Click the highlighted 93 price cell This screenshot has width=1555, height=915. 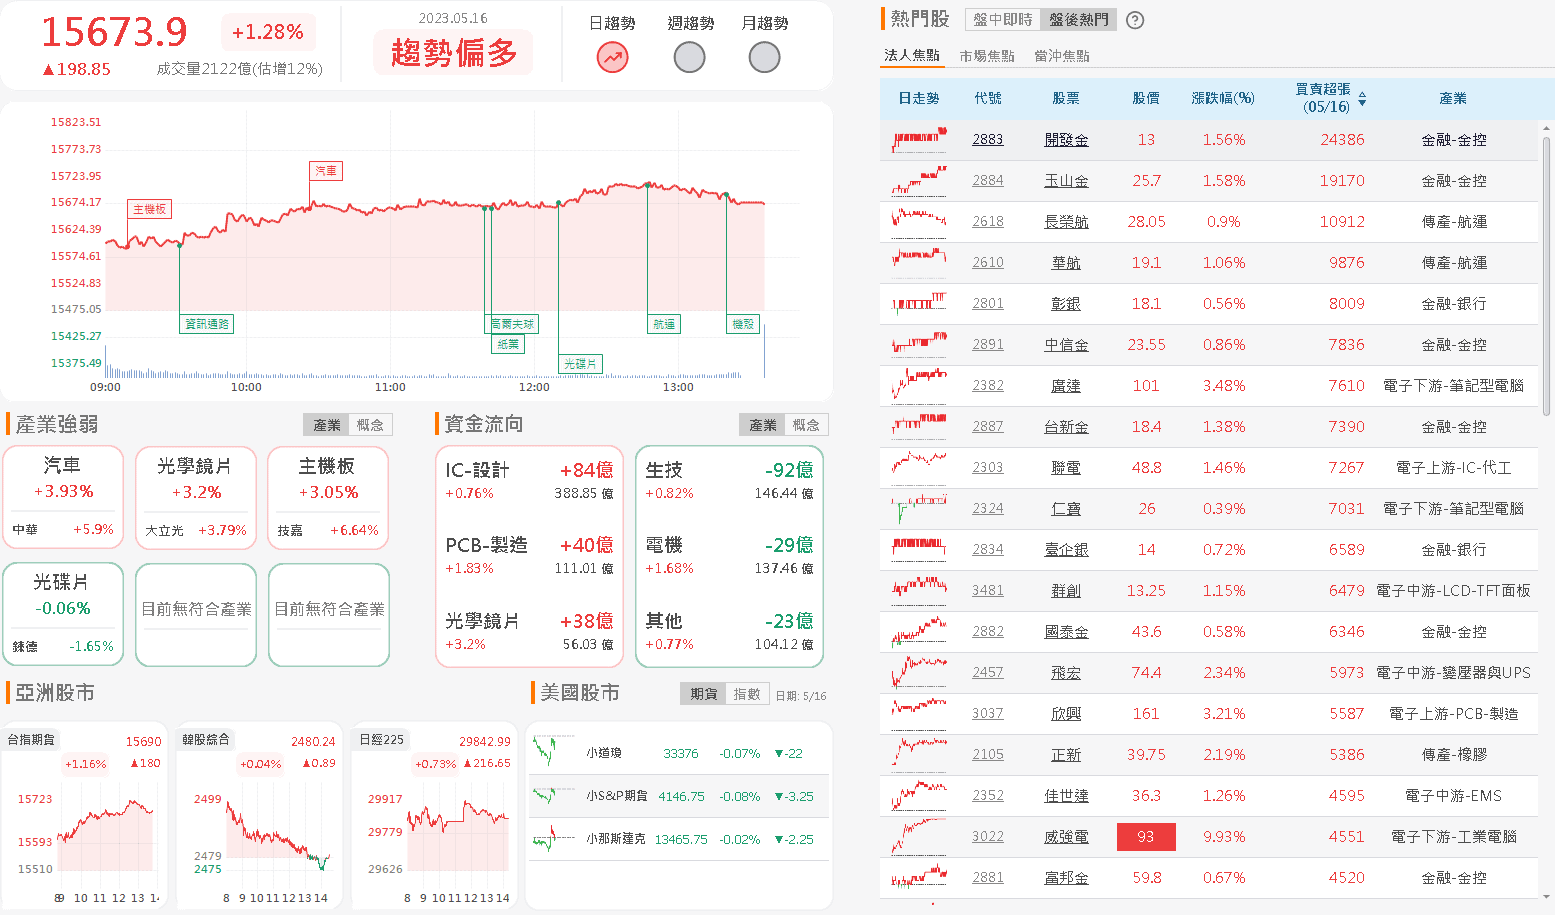pos(1146,837)
